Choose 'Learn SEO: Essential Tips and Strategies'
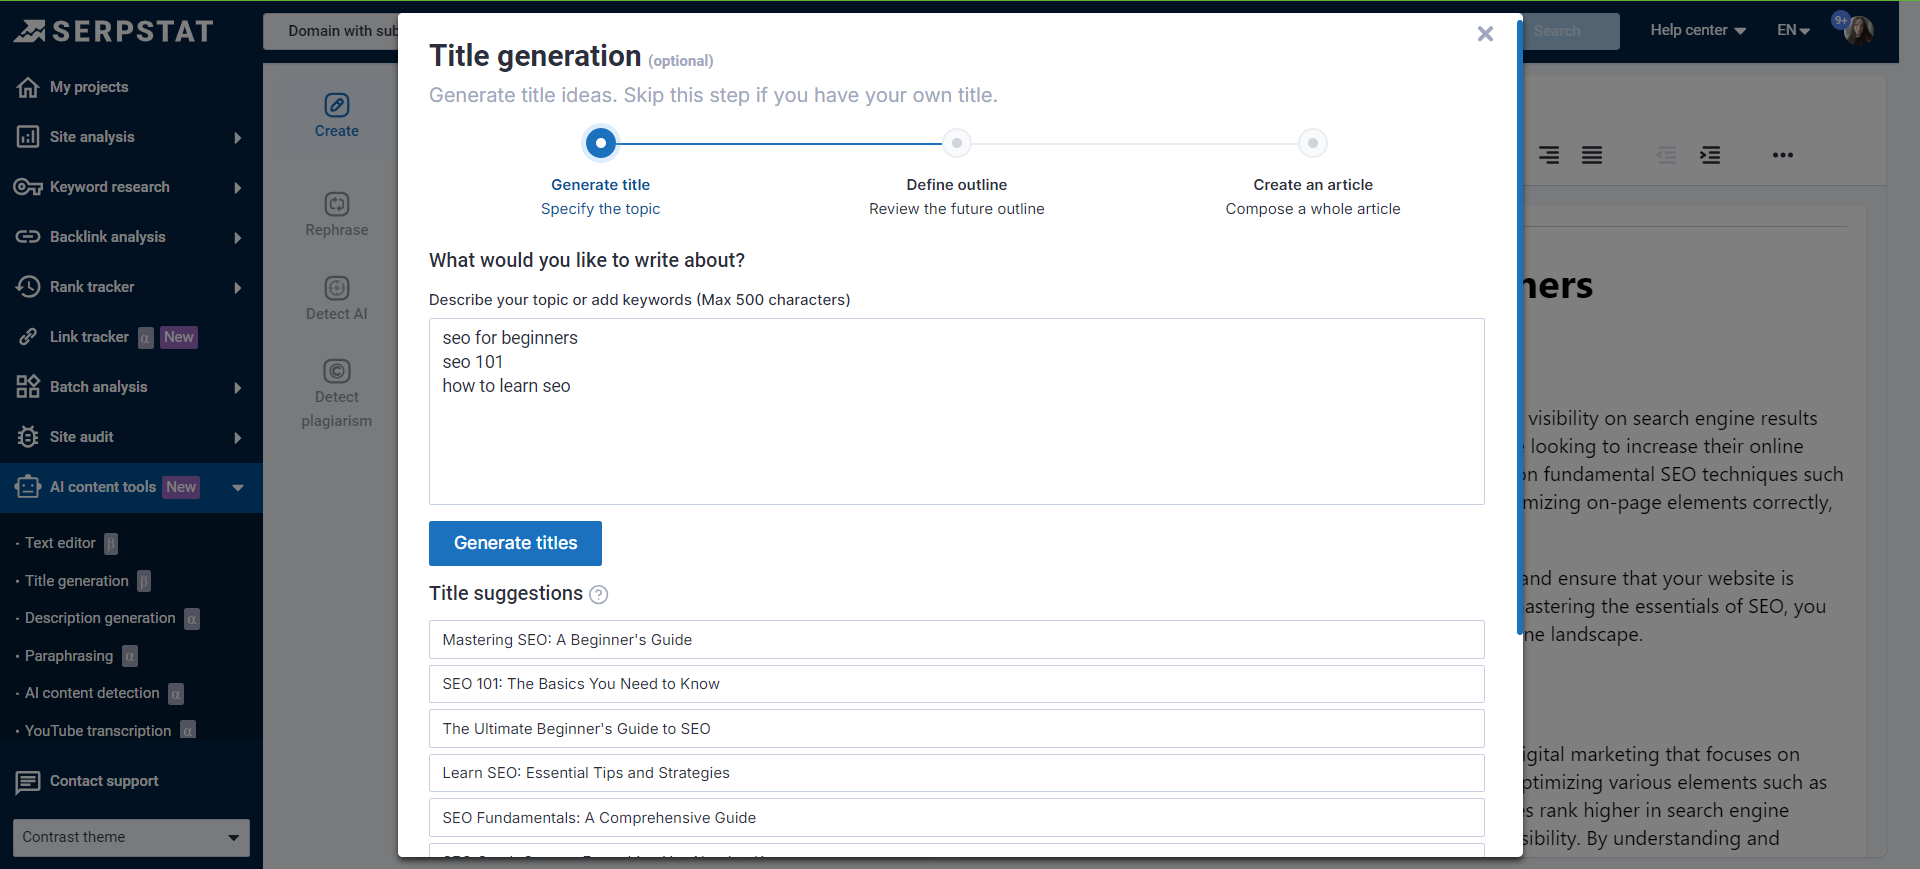Screen dimensions: 1920x869 956,773
